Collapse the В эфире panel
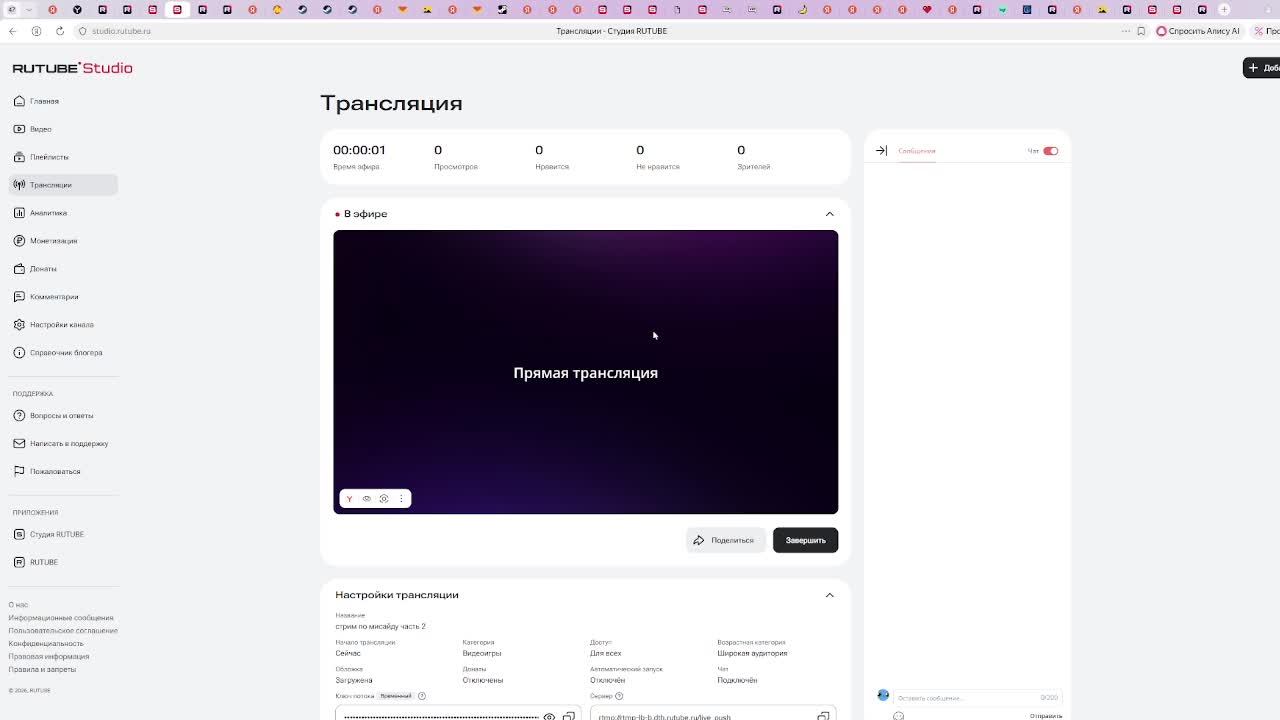This screenshot has width=1280, height=720. click(829, 214)
